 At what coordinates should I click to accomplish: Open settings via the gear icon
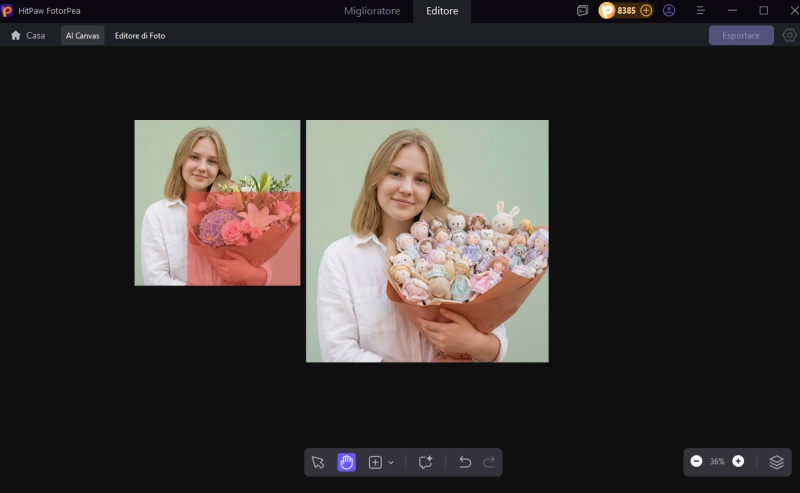[789, 35]
